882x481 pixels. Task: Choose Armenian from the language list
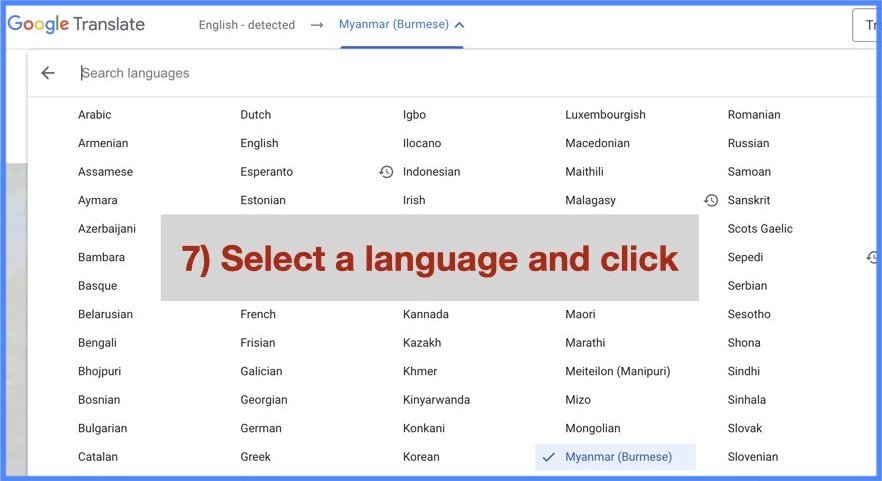103,143
